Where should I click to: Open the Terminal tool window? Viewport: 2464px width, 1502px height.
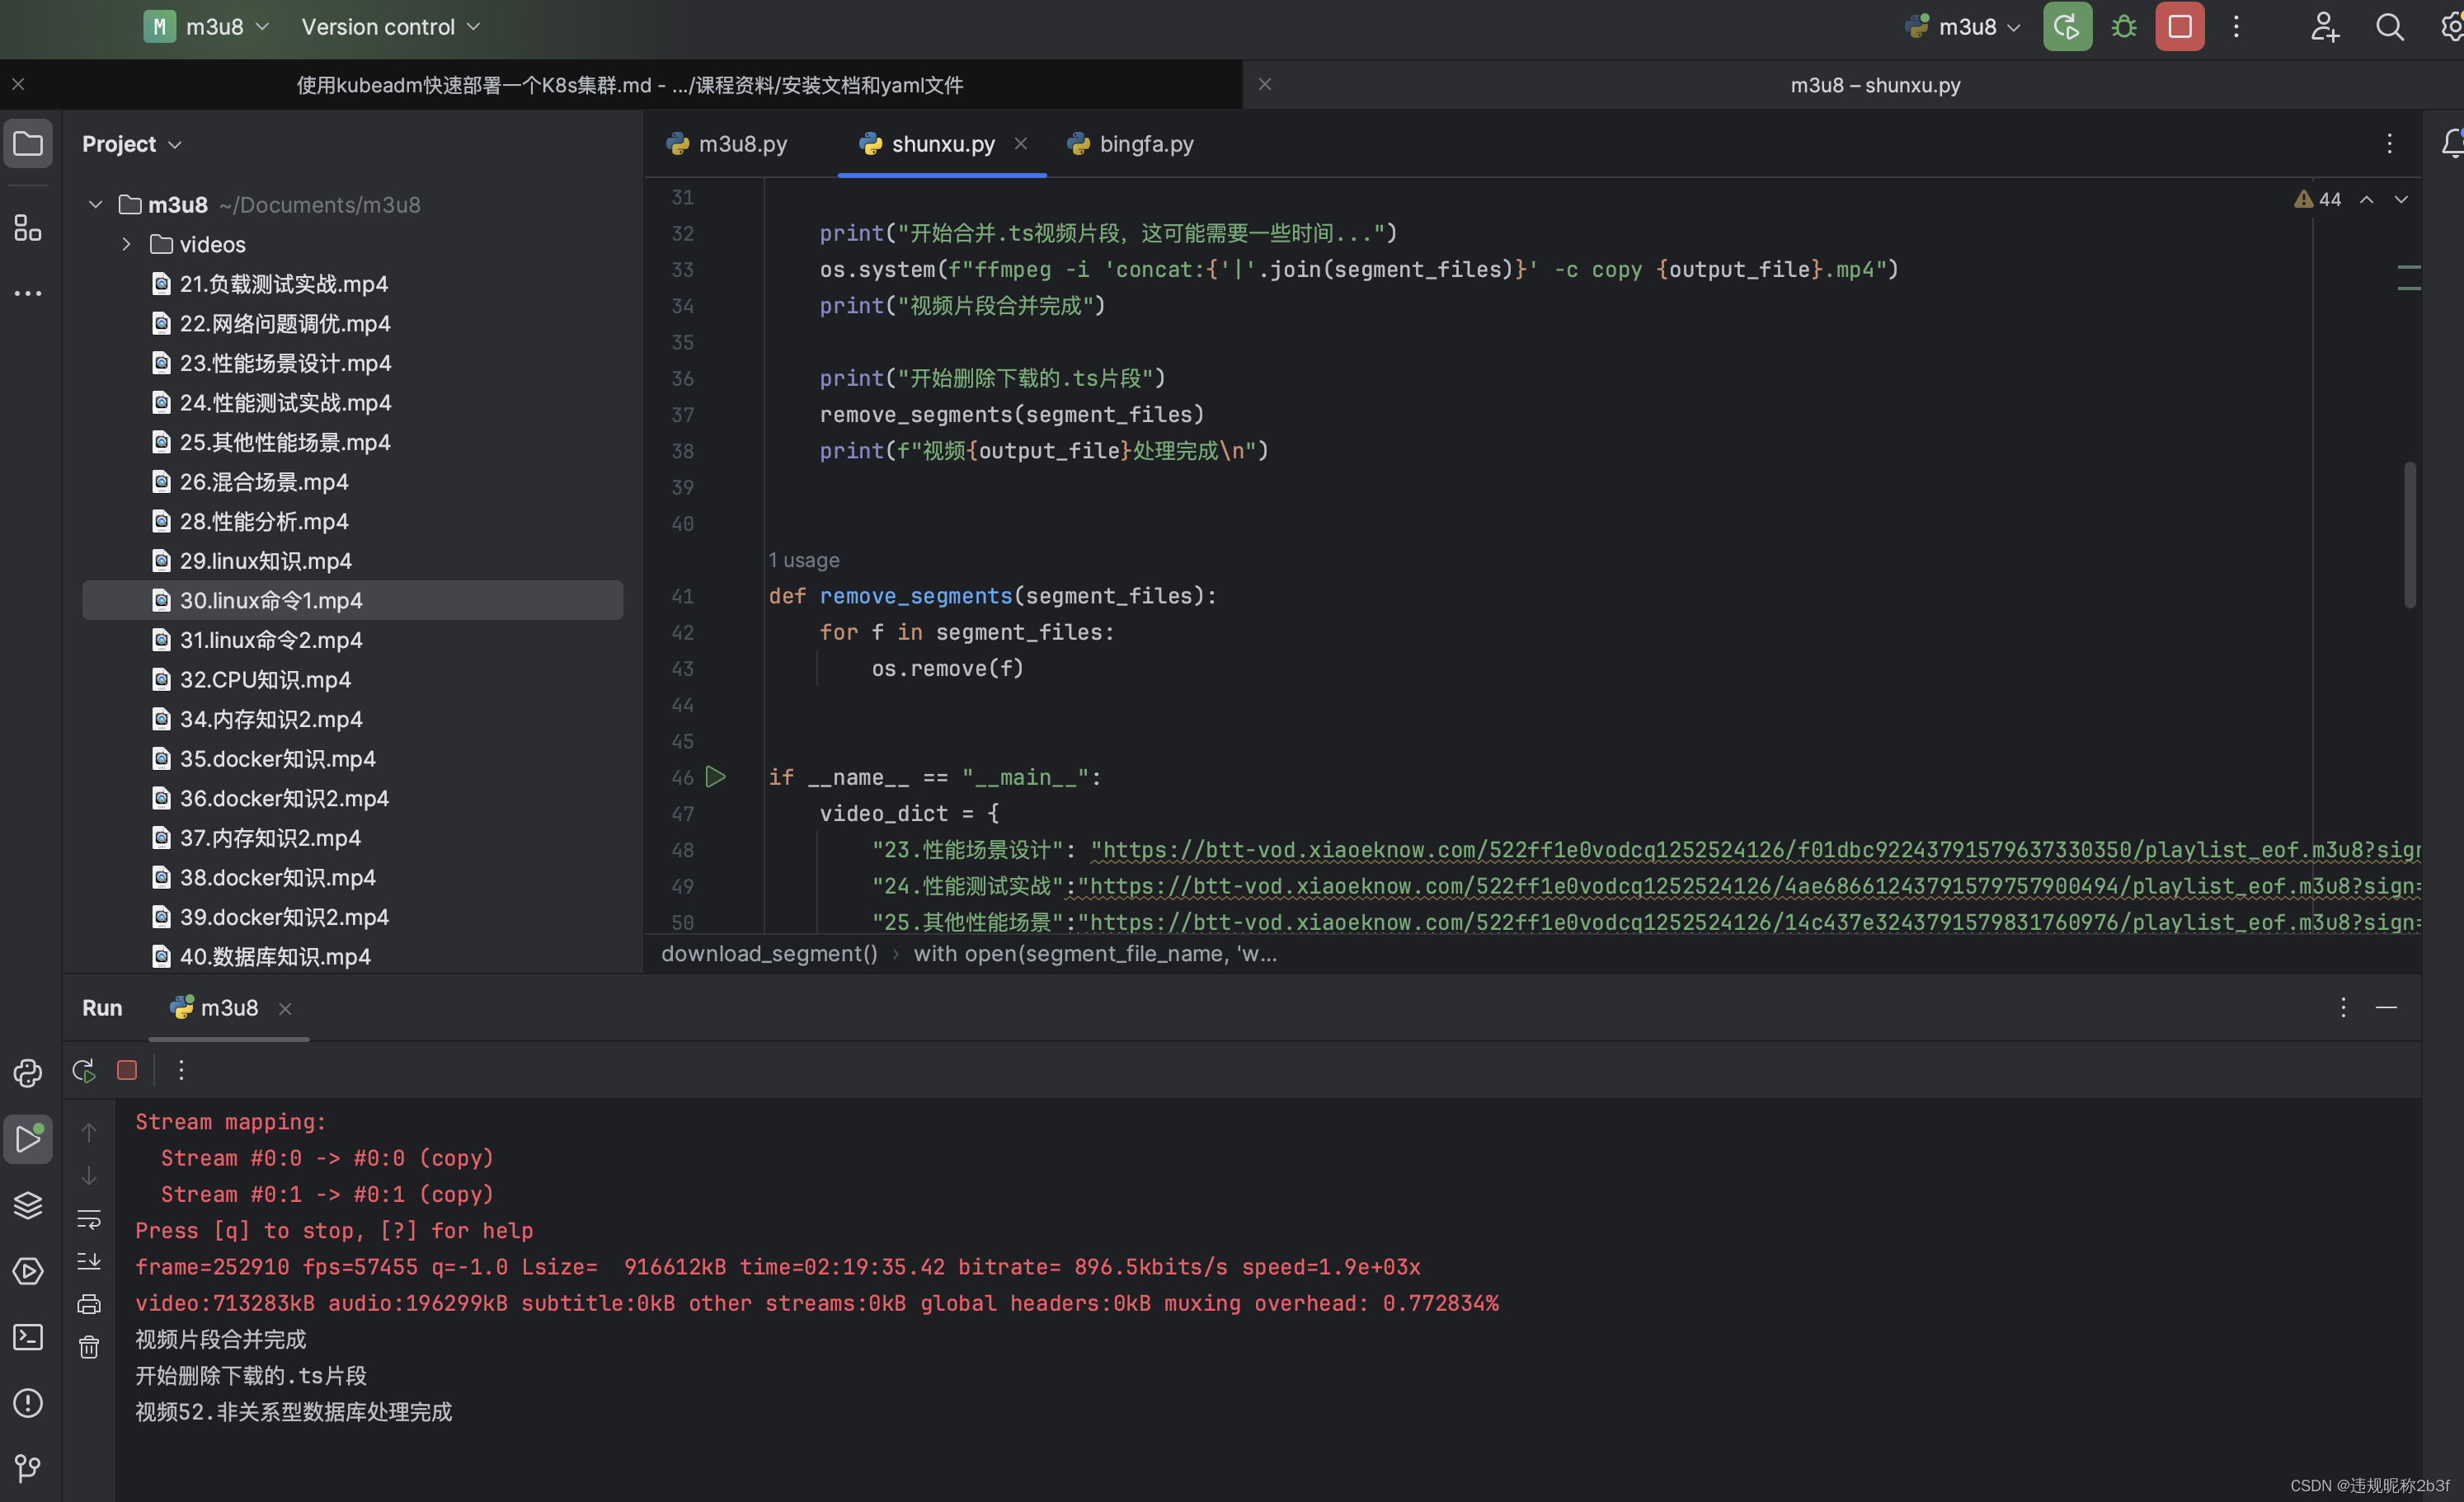point(27,1337)
